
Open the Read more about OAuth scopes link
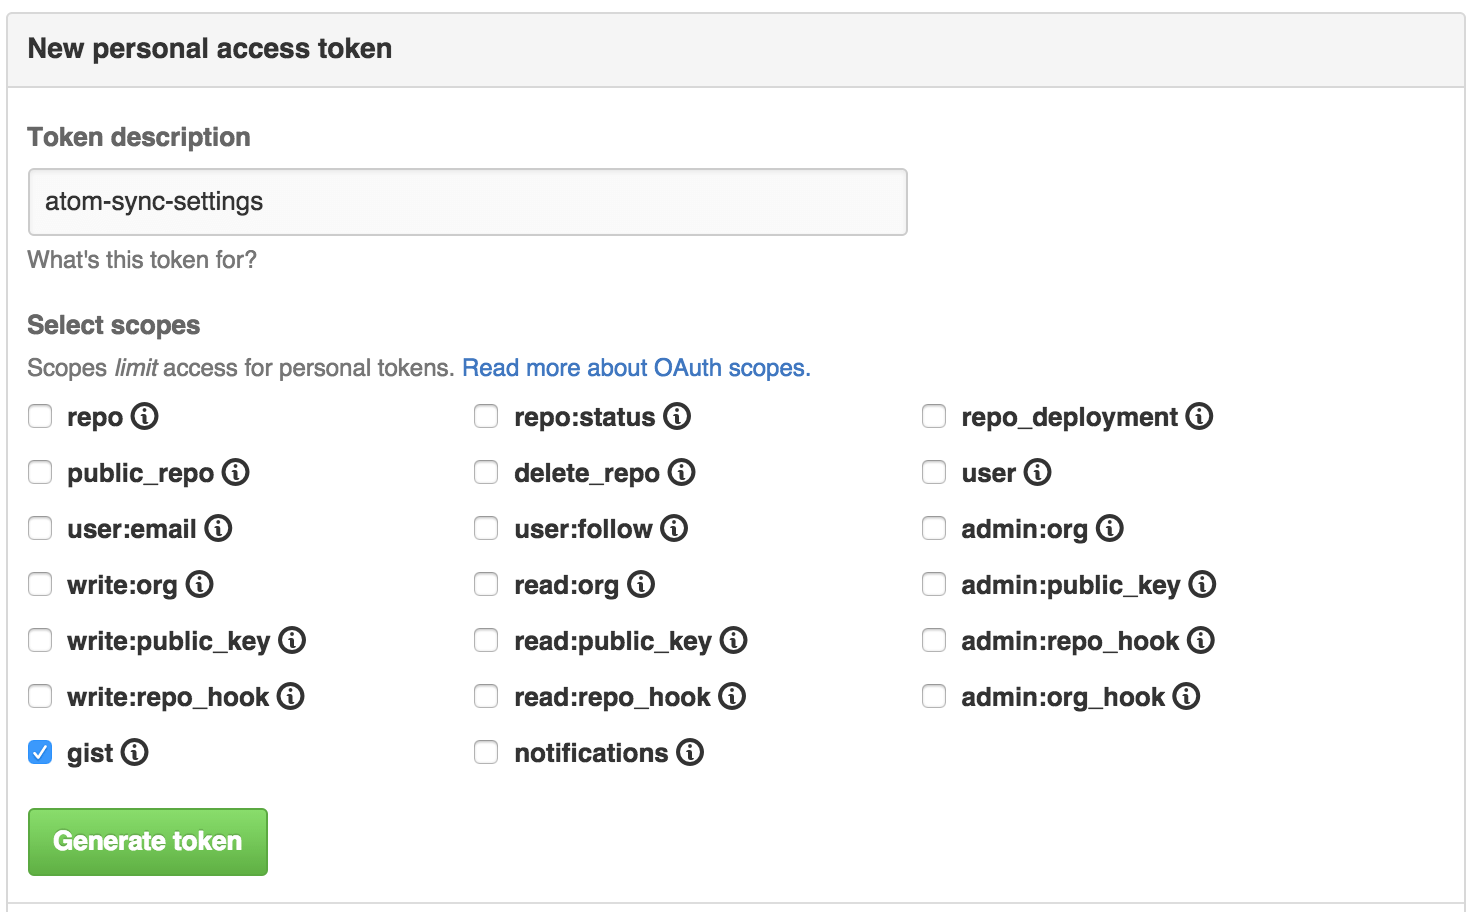(x=636, y=368)
